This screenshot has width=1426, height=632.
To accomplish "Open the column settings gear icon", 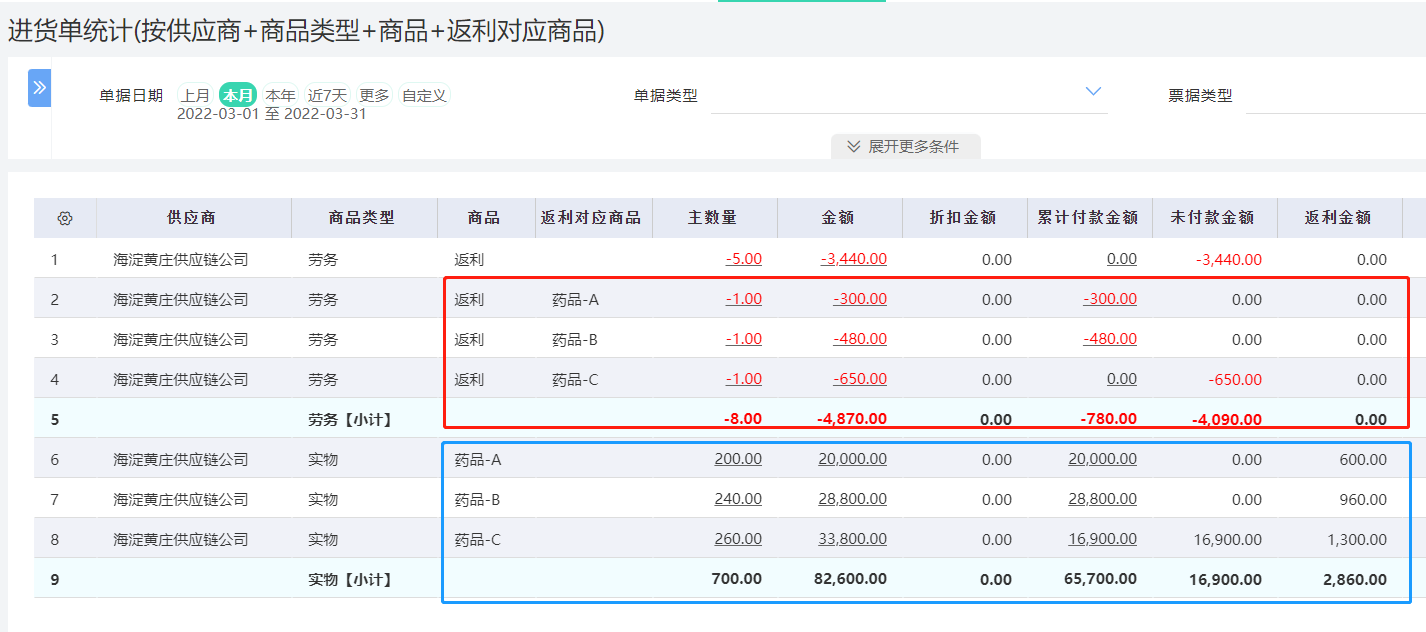I will tap(64, 217).
